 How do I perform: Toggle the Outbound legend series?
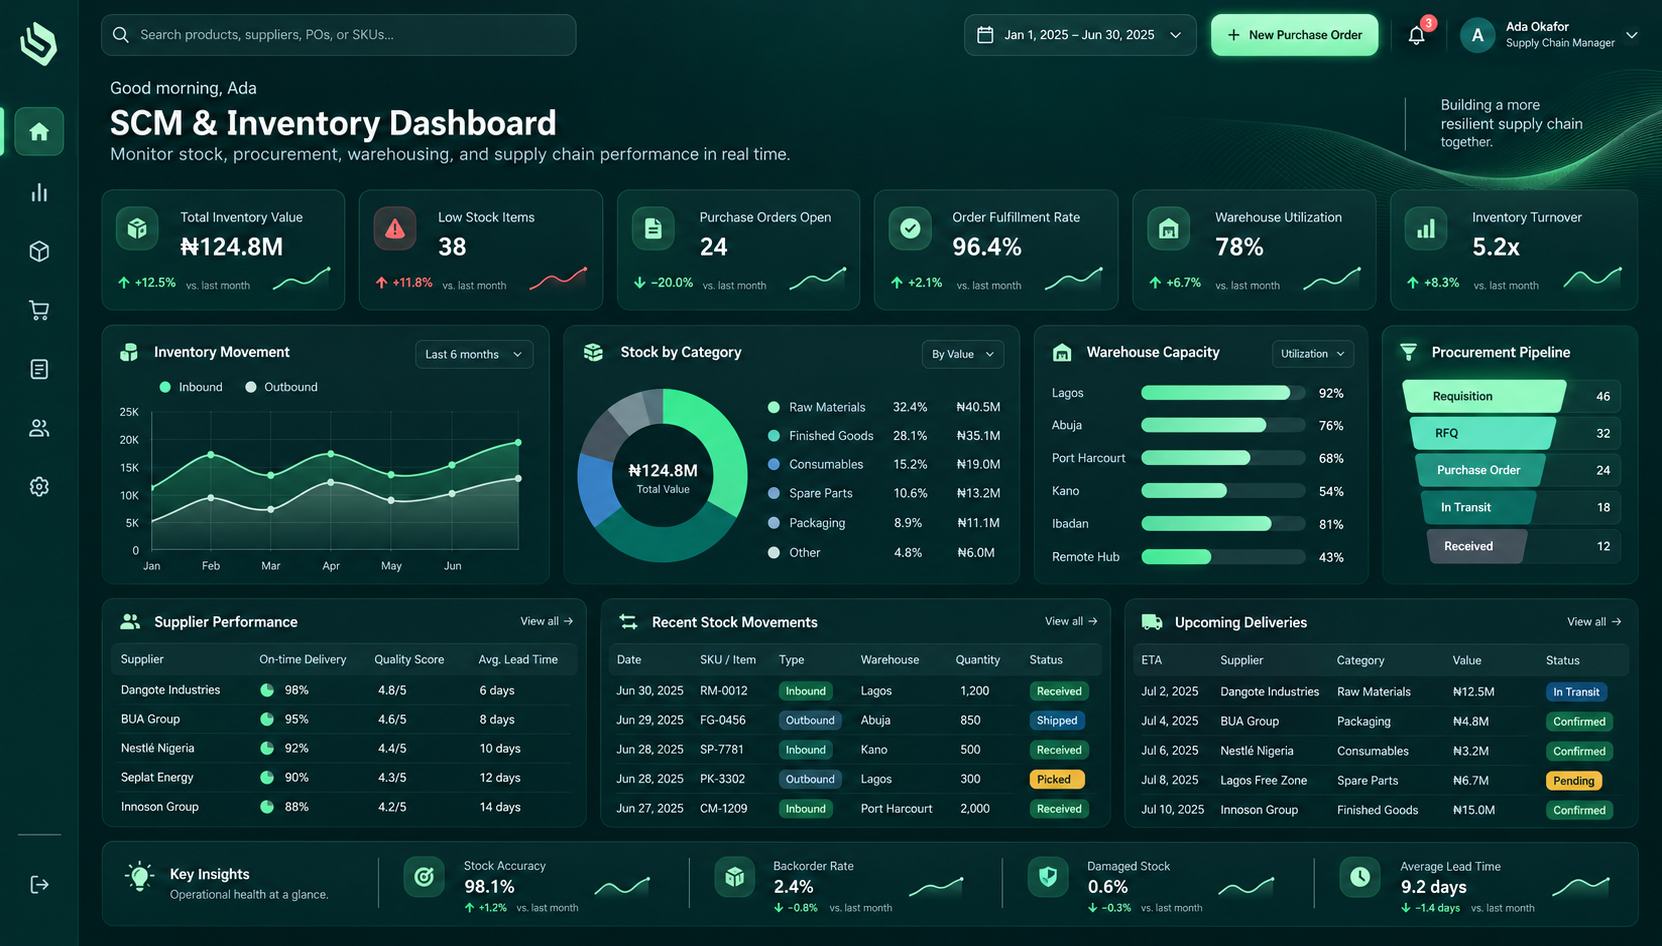tap(281, 387)
